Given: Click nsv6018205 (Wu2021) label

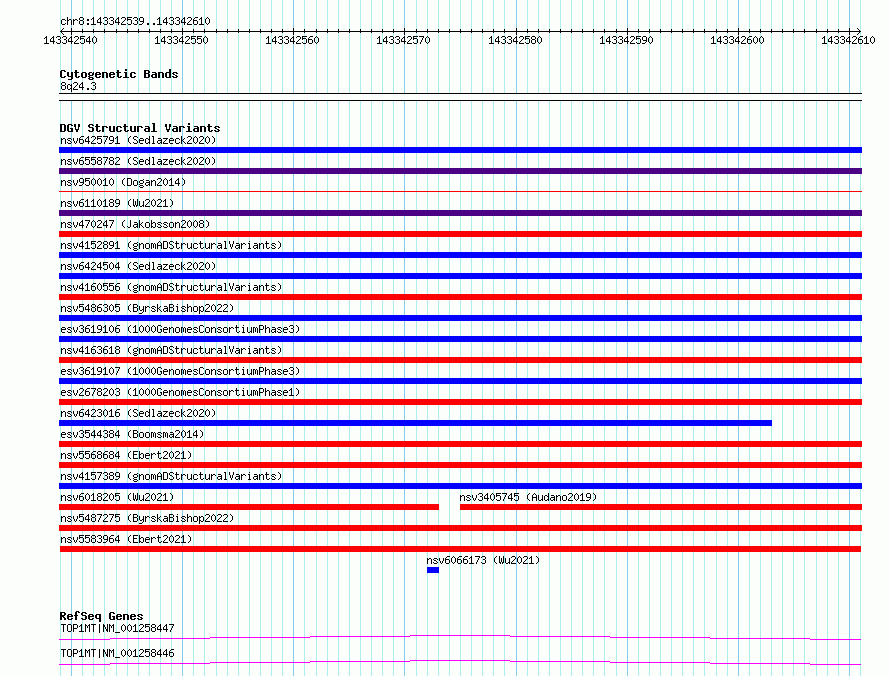Looking at the screenshot, I should (x=117, y=497).
